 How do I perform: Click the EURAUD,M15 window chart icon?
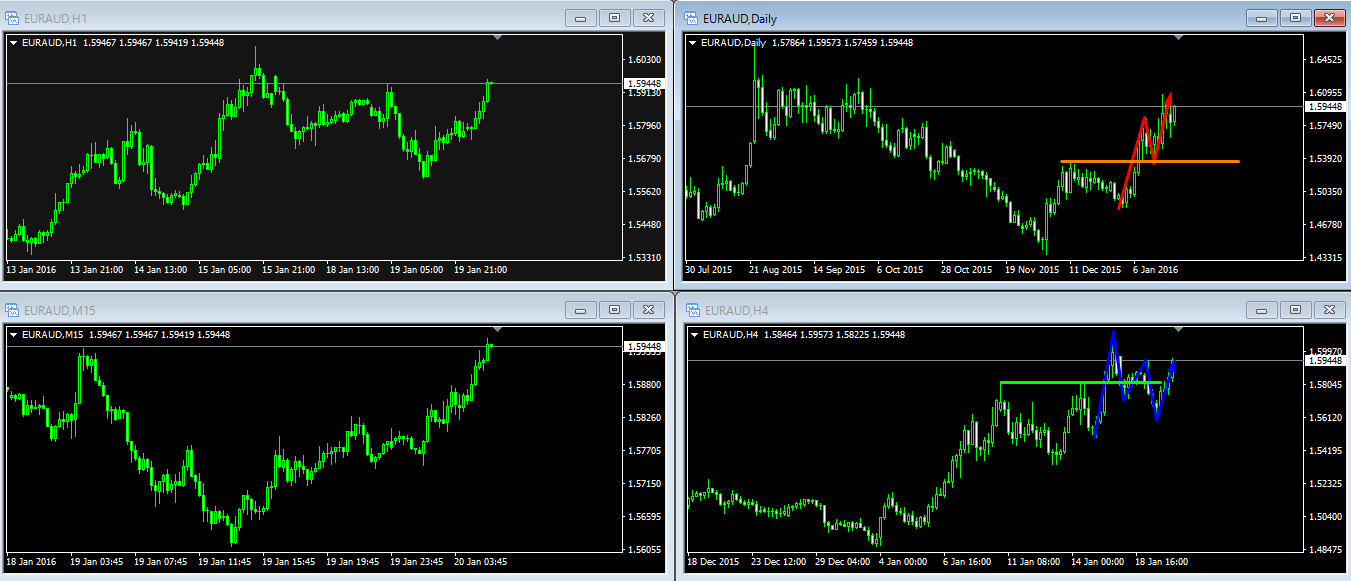pos(13,309)
